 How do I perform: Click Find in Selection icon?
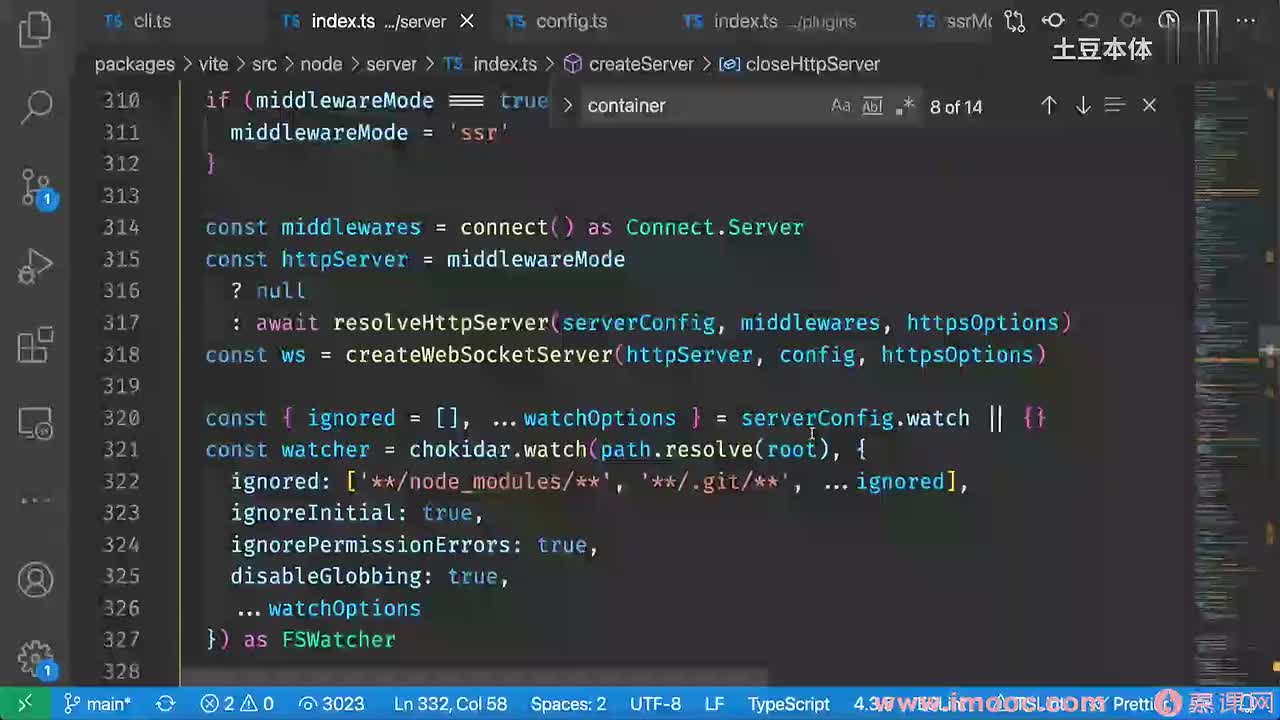(1115, 105)
